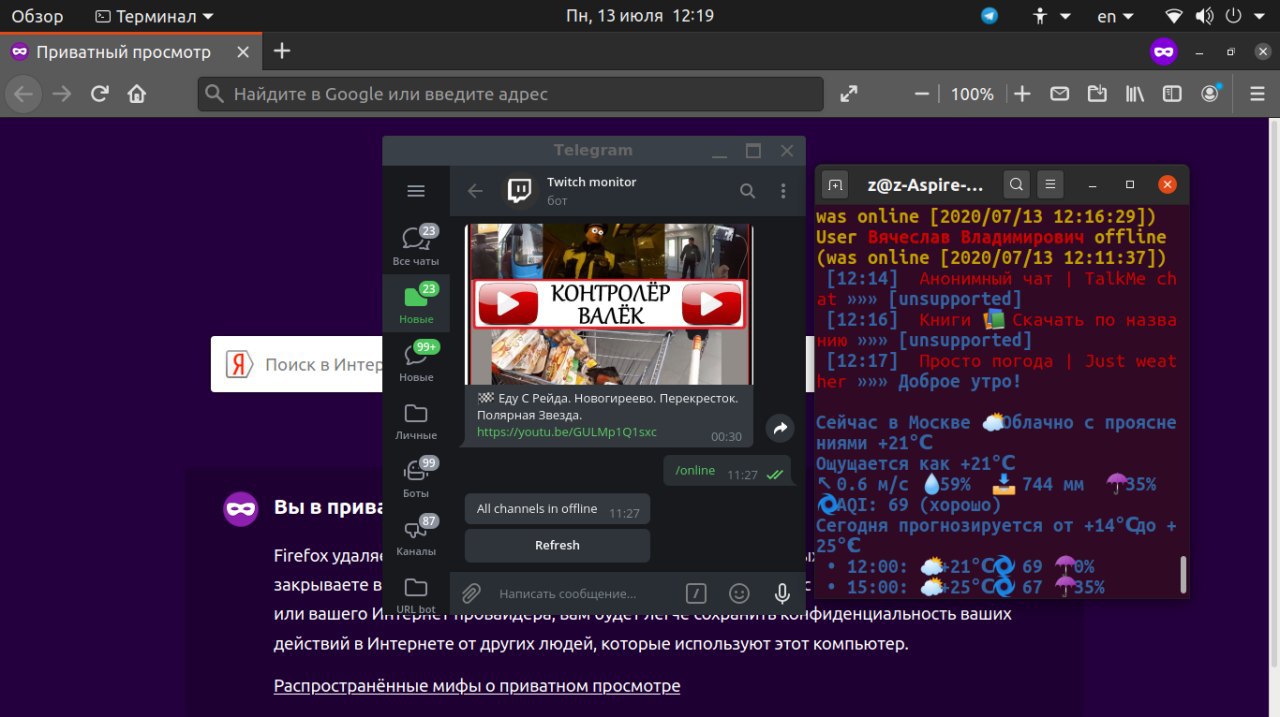
Task: Go to Firefox home page
Action: coord(137,94)
